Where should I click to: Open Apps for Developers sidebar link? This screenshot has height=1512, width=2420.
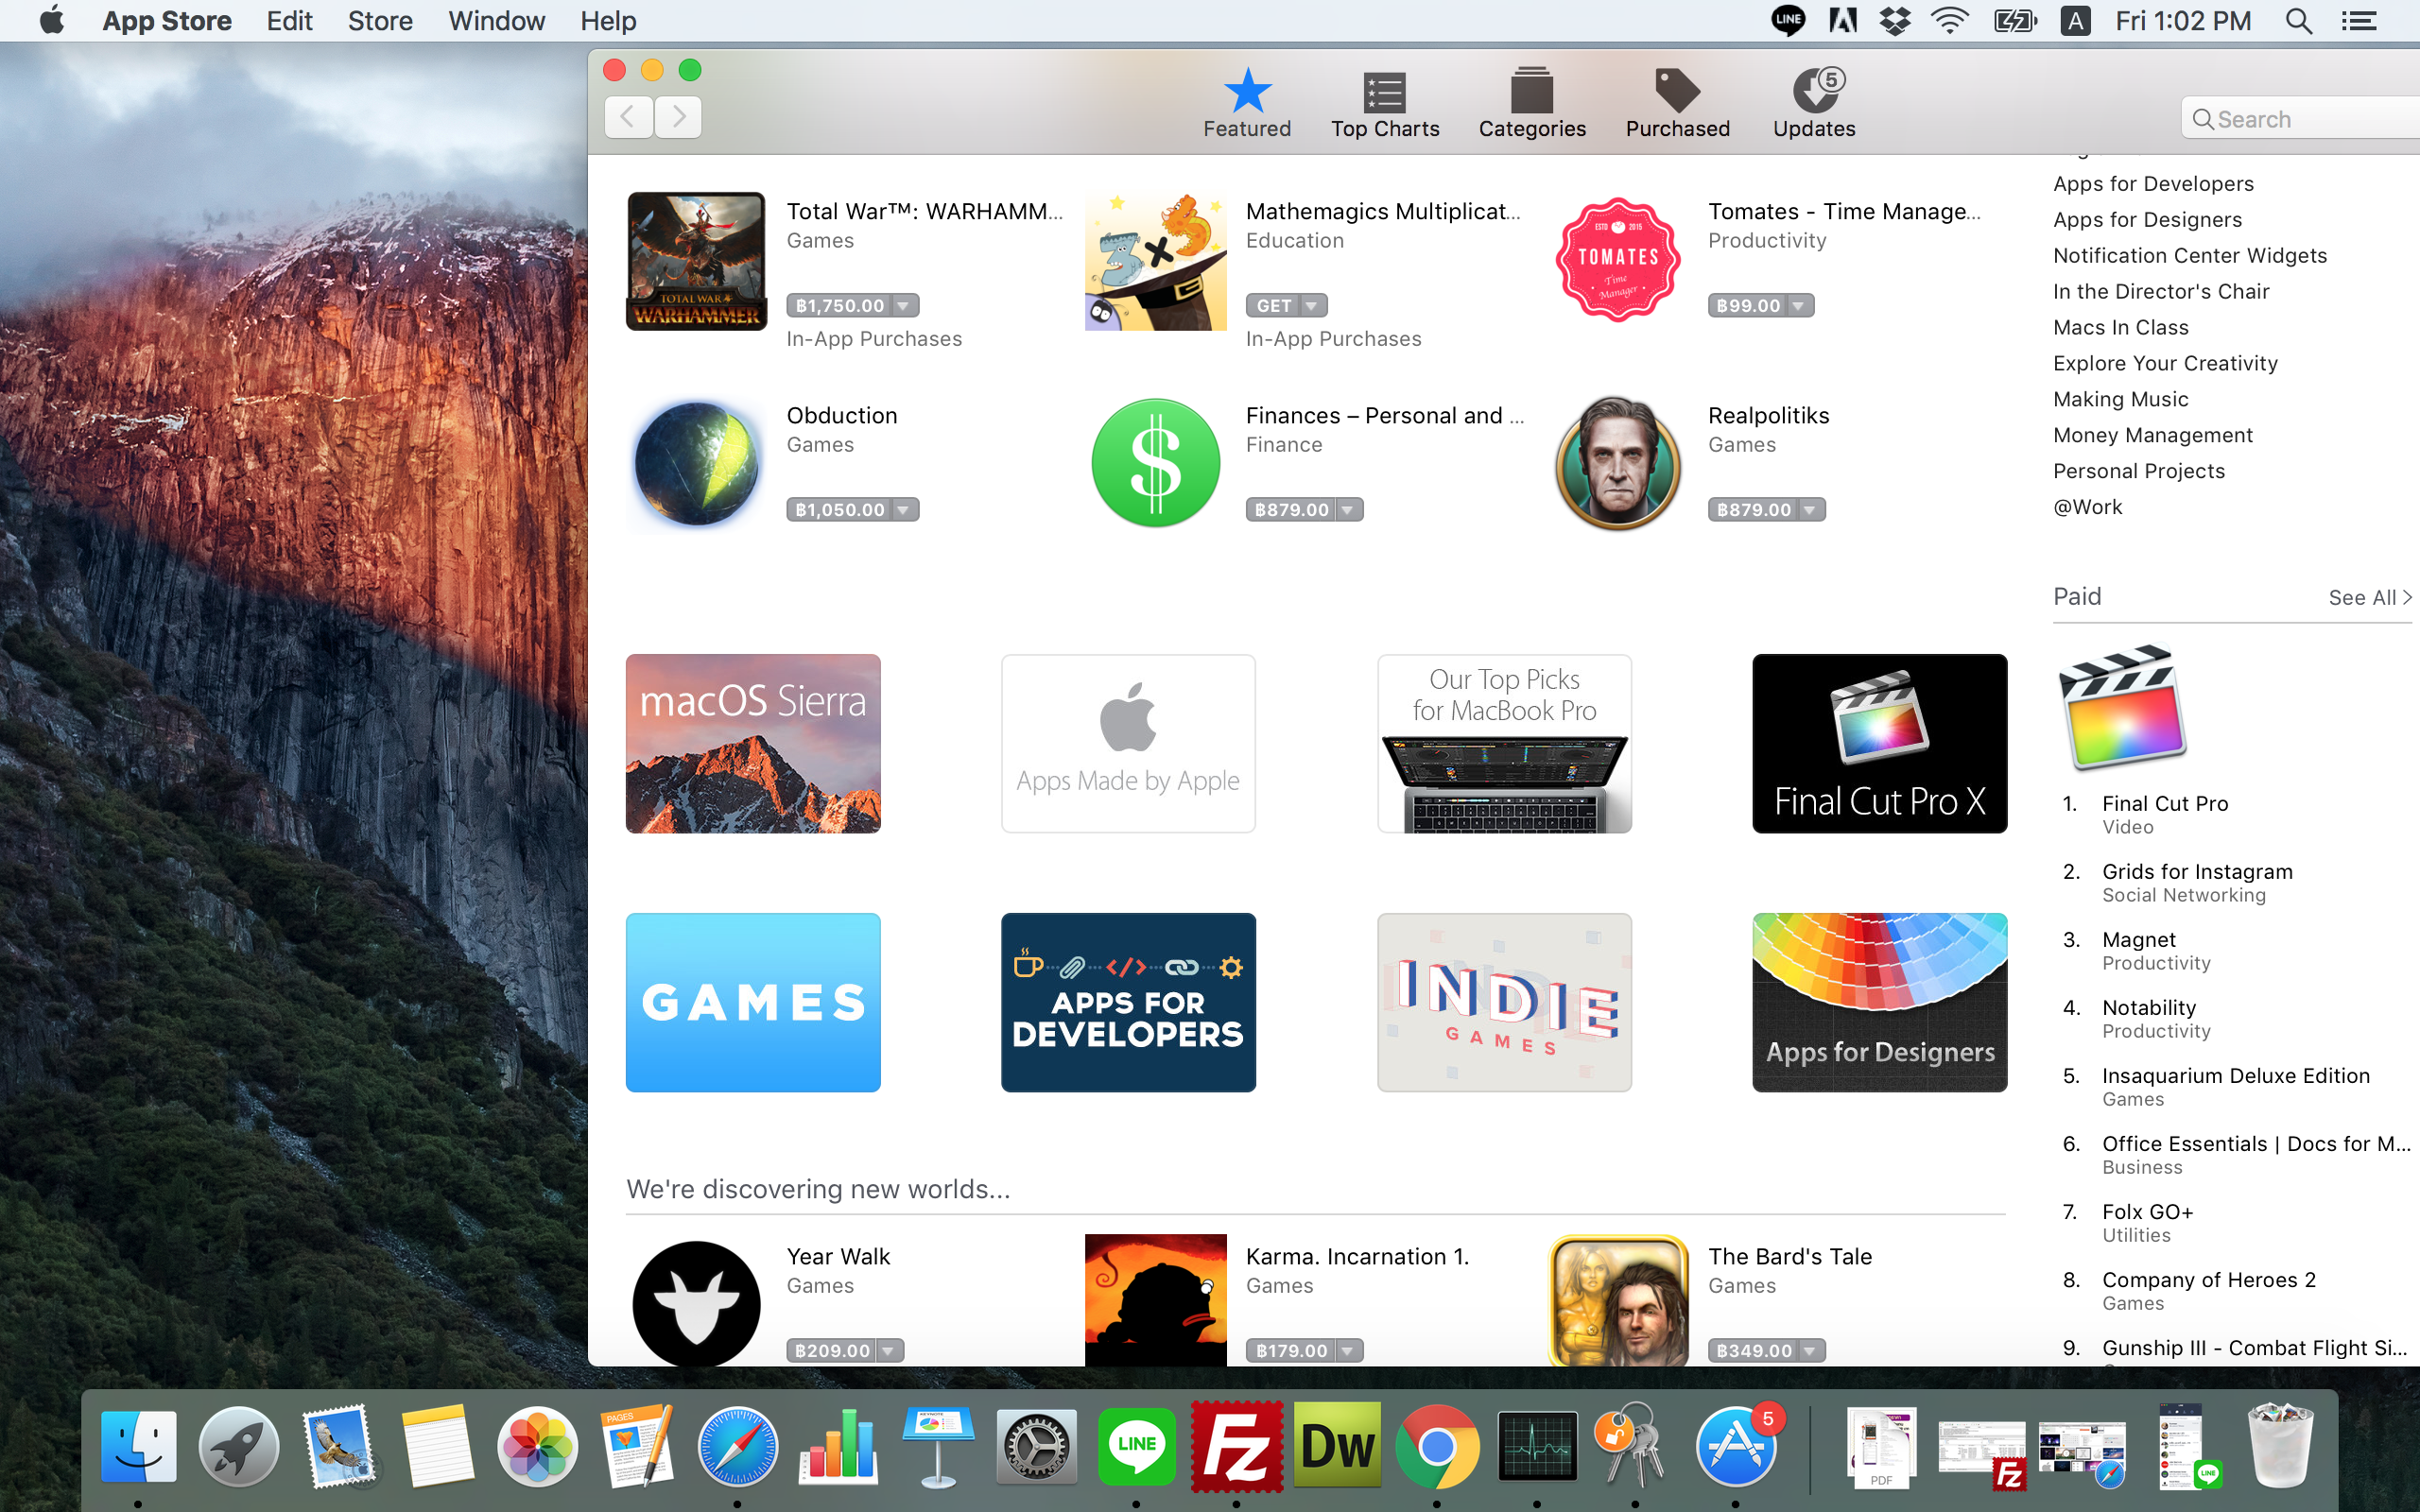click(2153, 184)
